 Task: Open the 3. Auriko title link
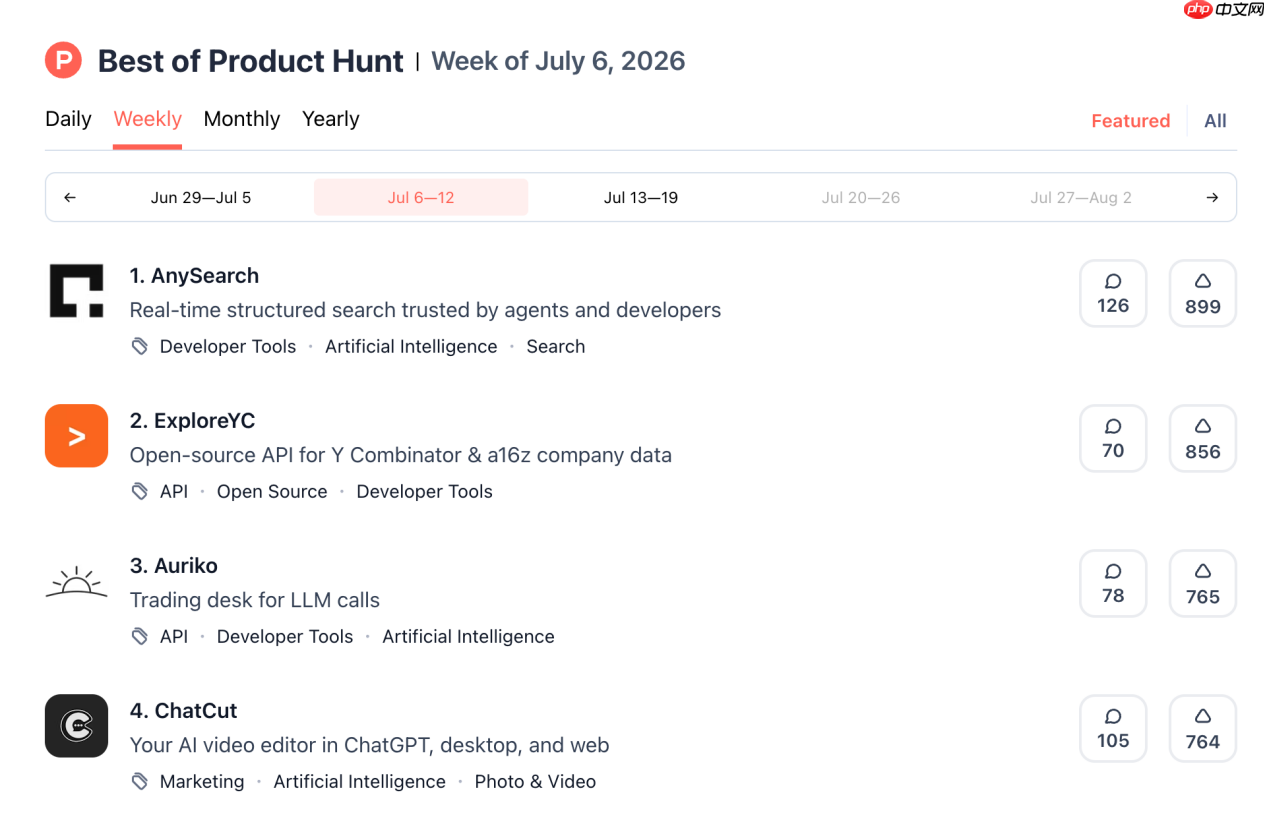(x=174, y=566)
